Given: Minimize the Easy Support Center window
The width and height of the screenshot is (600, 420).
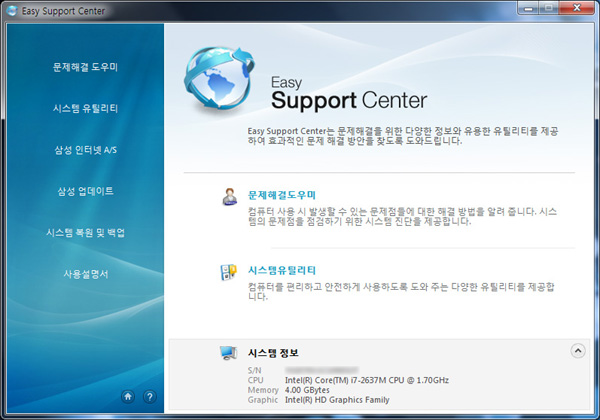Looking at the screenshot, I should [x=528, y=8].
